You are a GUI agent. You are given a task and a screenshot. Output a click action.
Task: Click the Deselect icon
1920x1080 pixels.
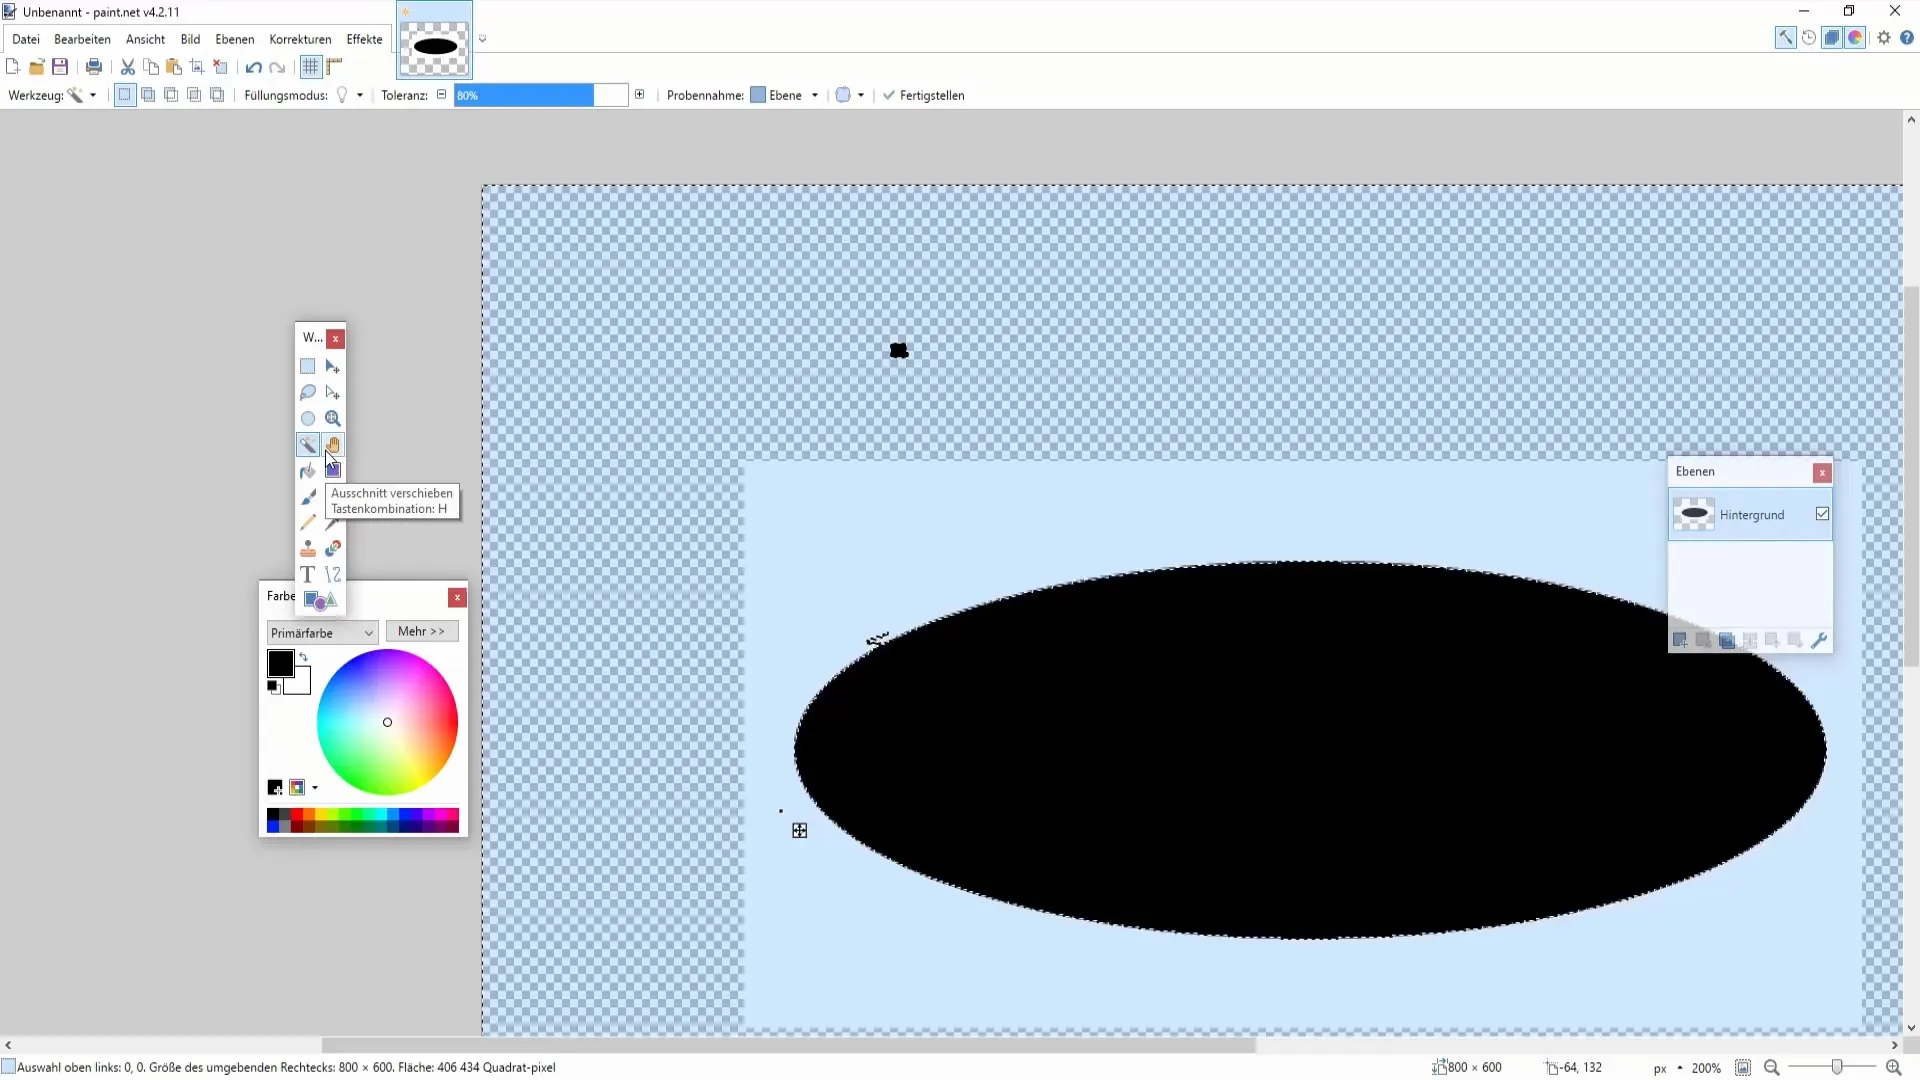click(220, 67)
